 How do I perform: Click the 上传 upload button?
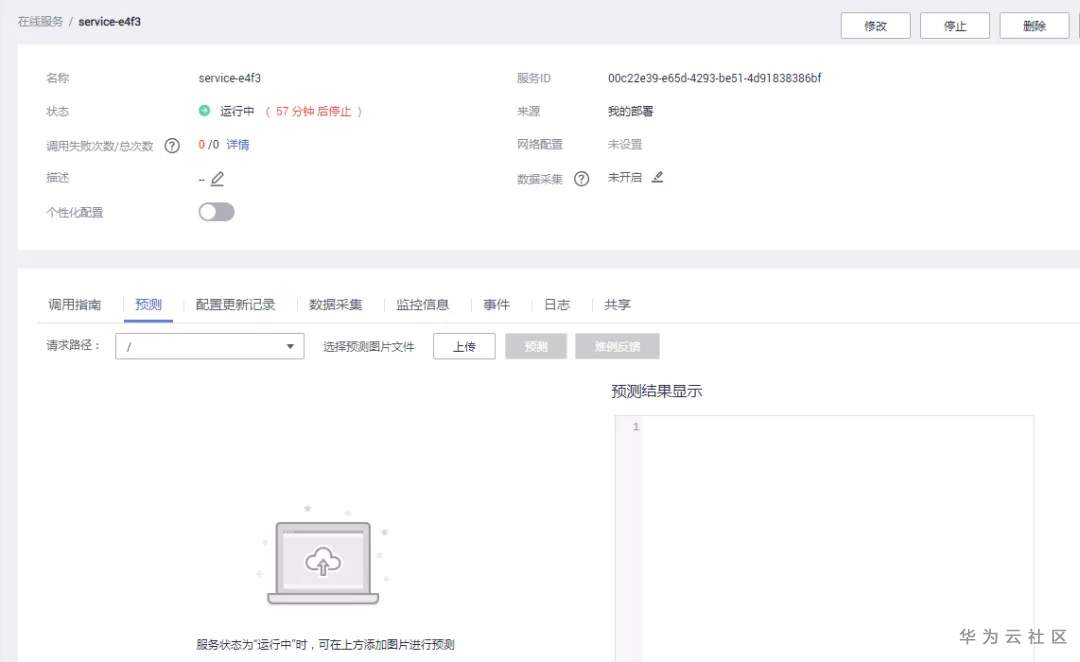(464, 346)
